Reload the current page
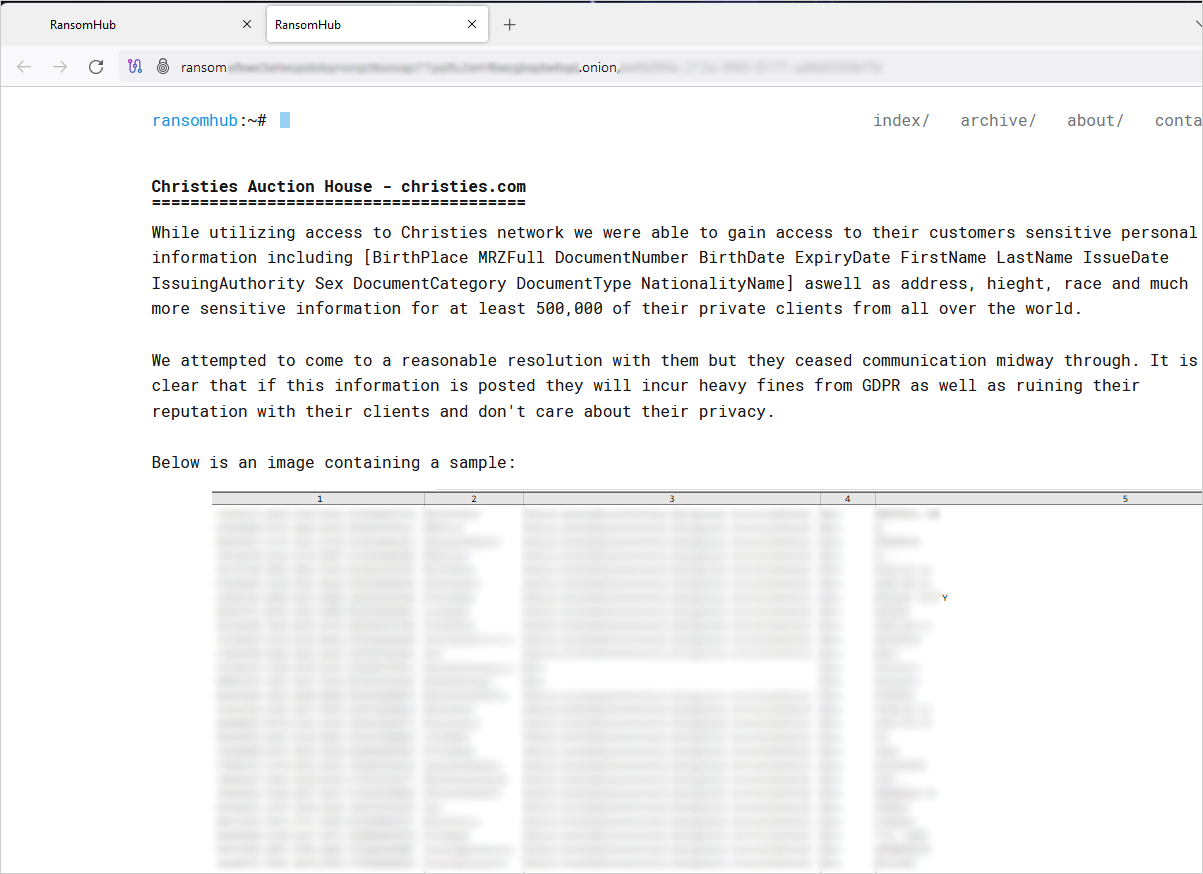Screen dimensions: 1203x874 tap(96, 67)
